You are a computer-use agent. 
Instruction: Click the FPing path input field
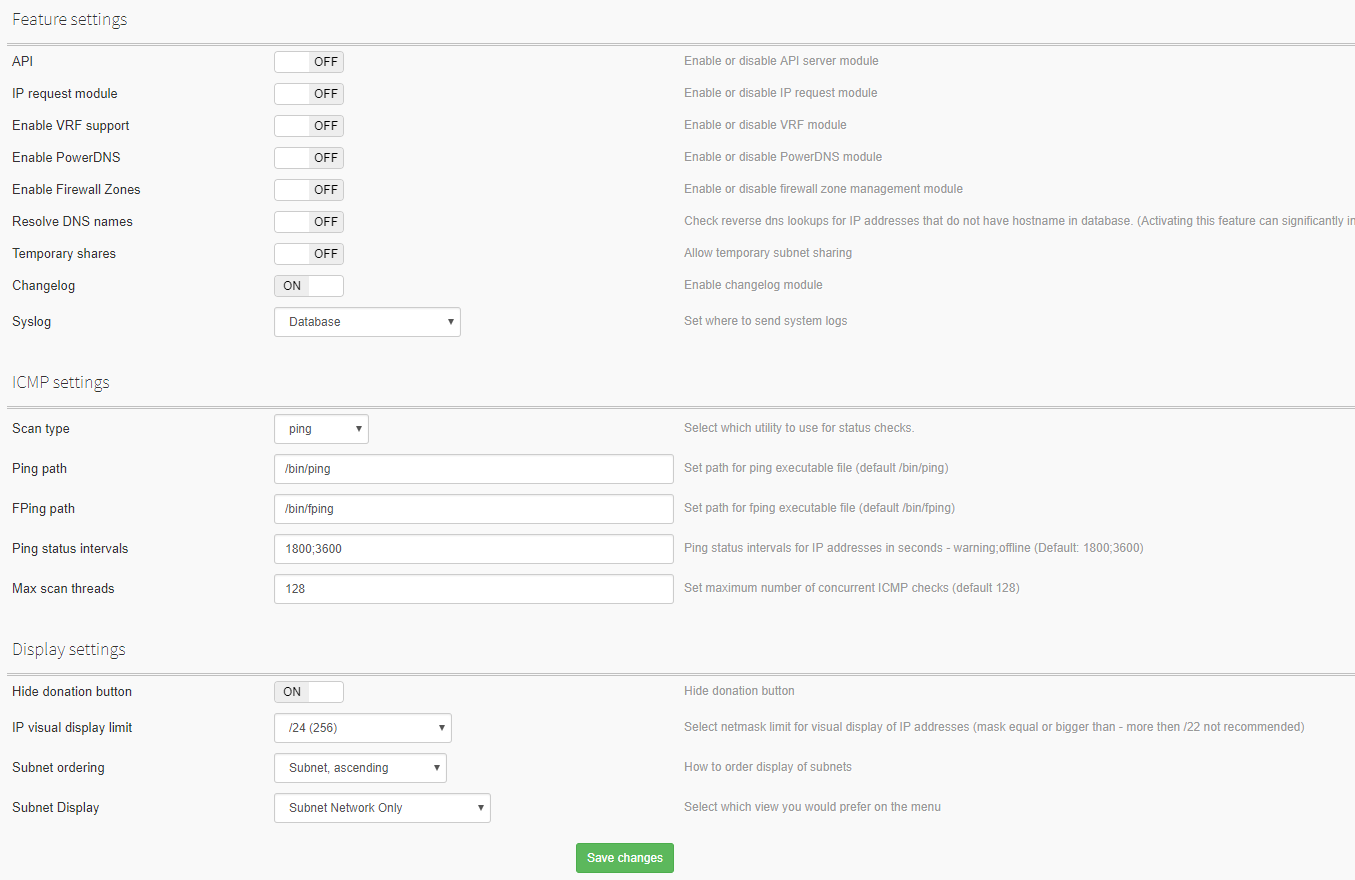click(473, 508)
